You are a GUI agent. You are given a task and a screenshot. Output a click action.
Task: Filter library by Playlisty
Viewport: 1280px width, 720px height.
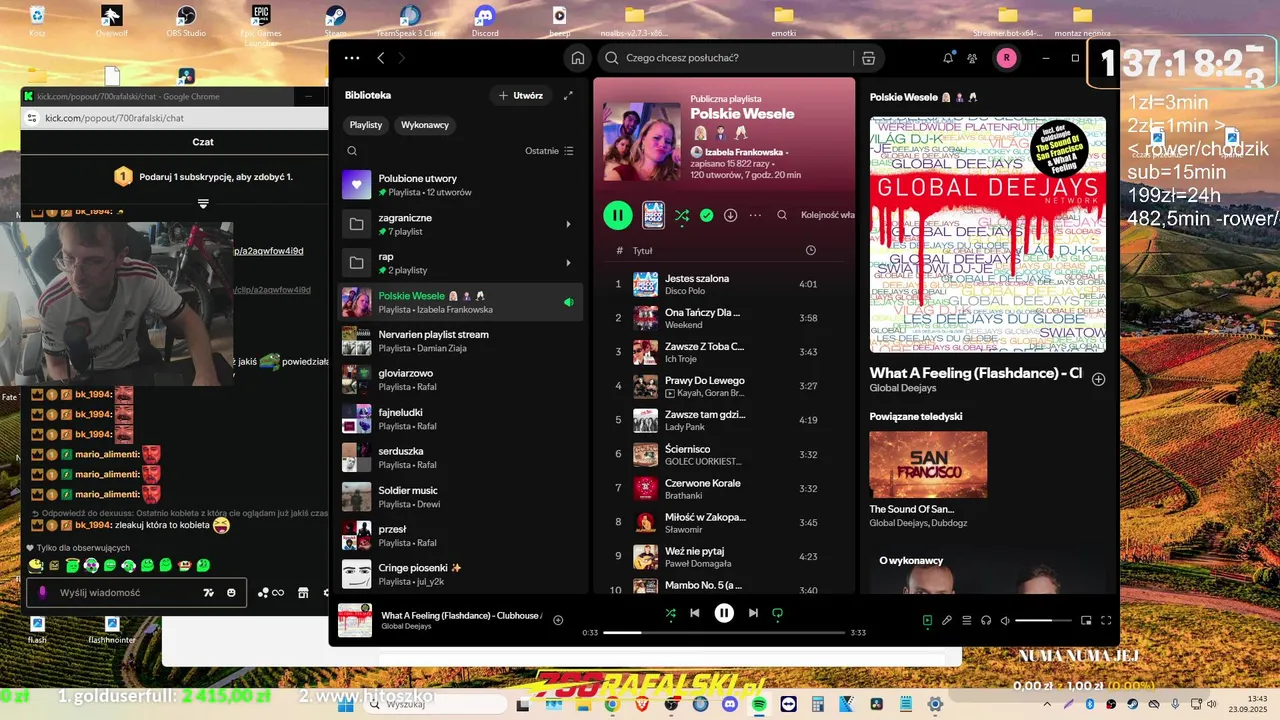click(x=366, y=125)
